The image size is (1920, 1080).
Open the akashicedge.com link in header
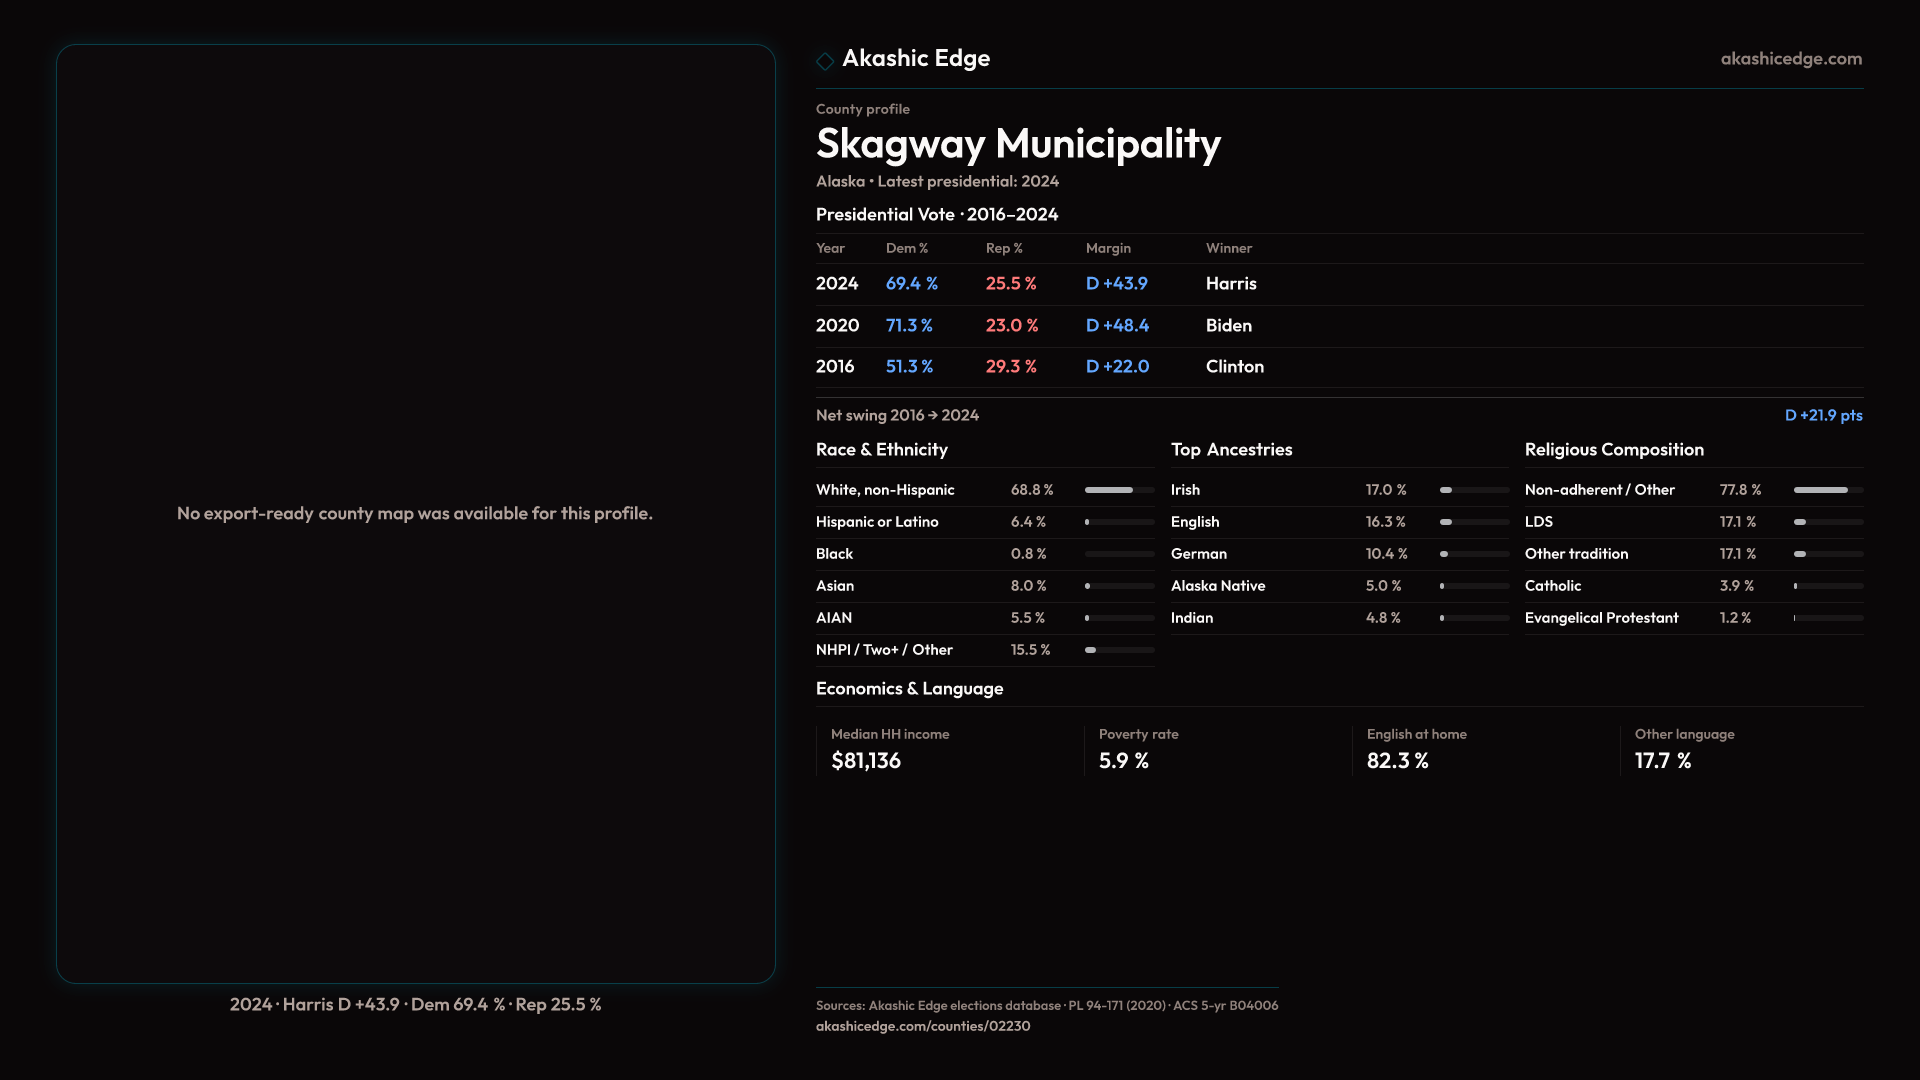(x=1790, y=59)
